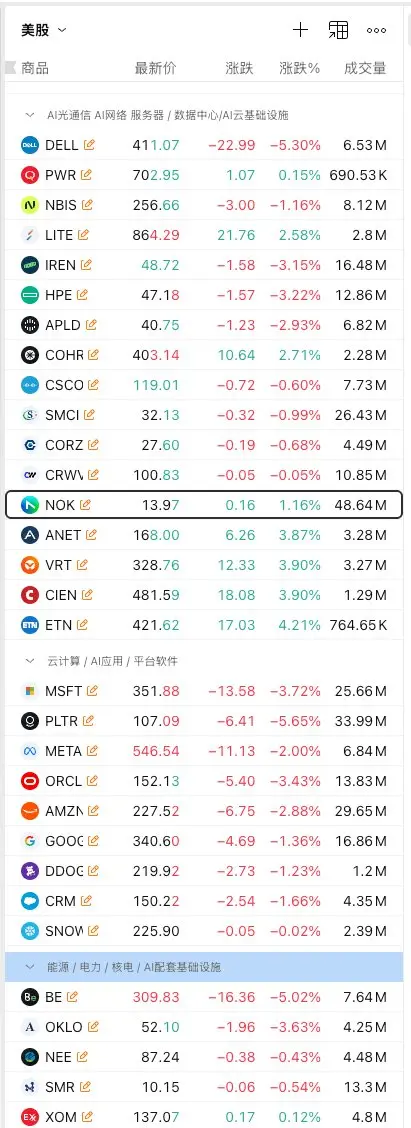Select the XOM row
This screenshot has height=1128, width=411.
[204, 1117]
